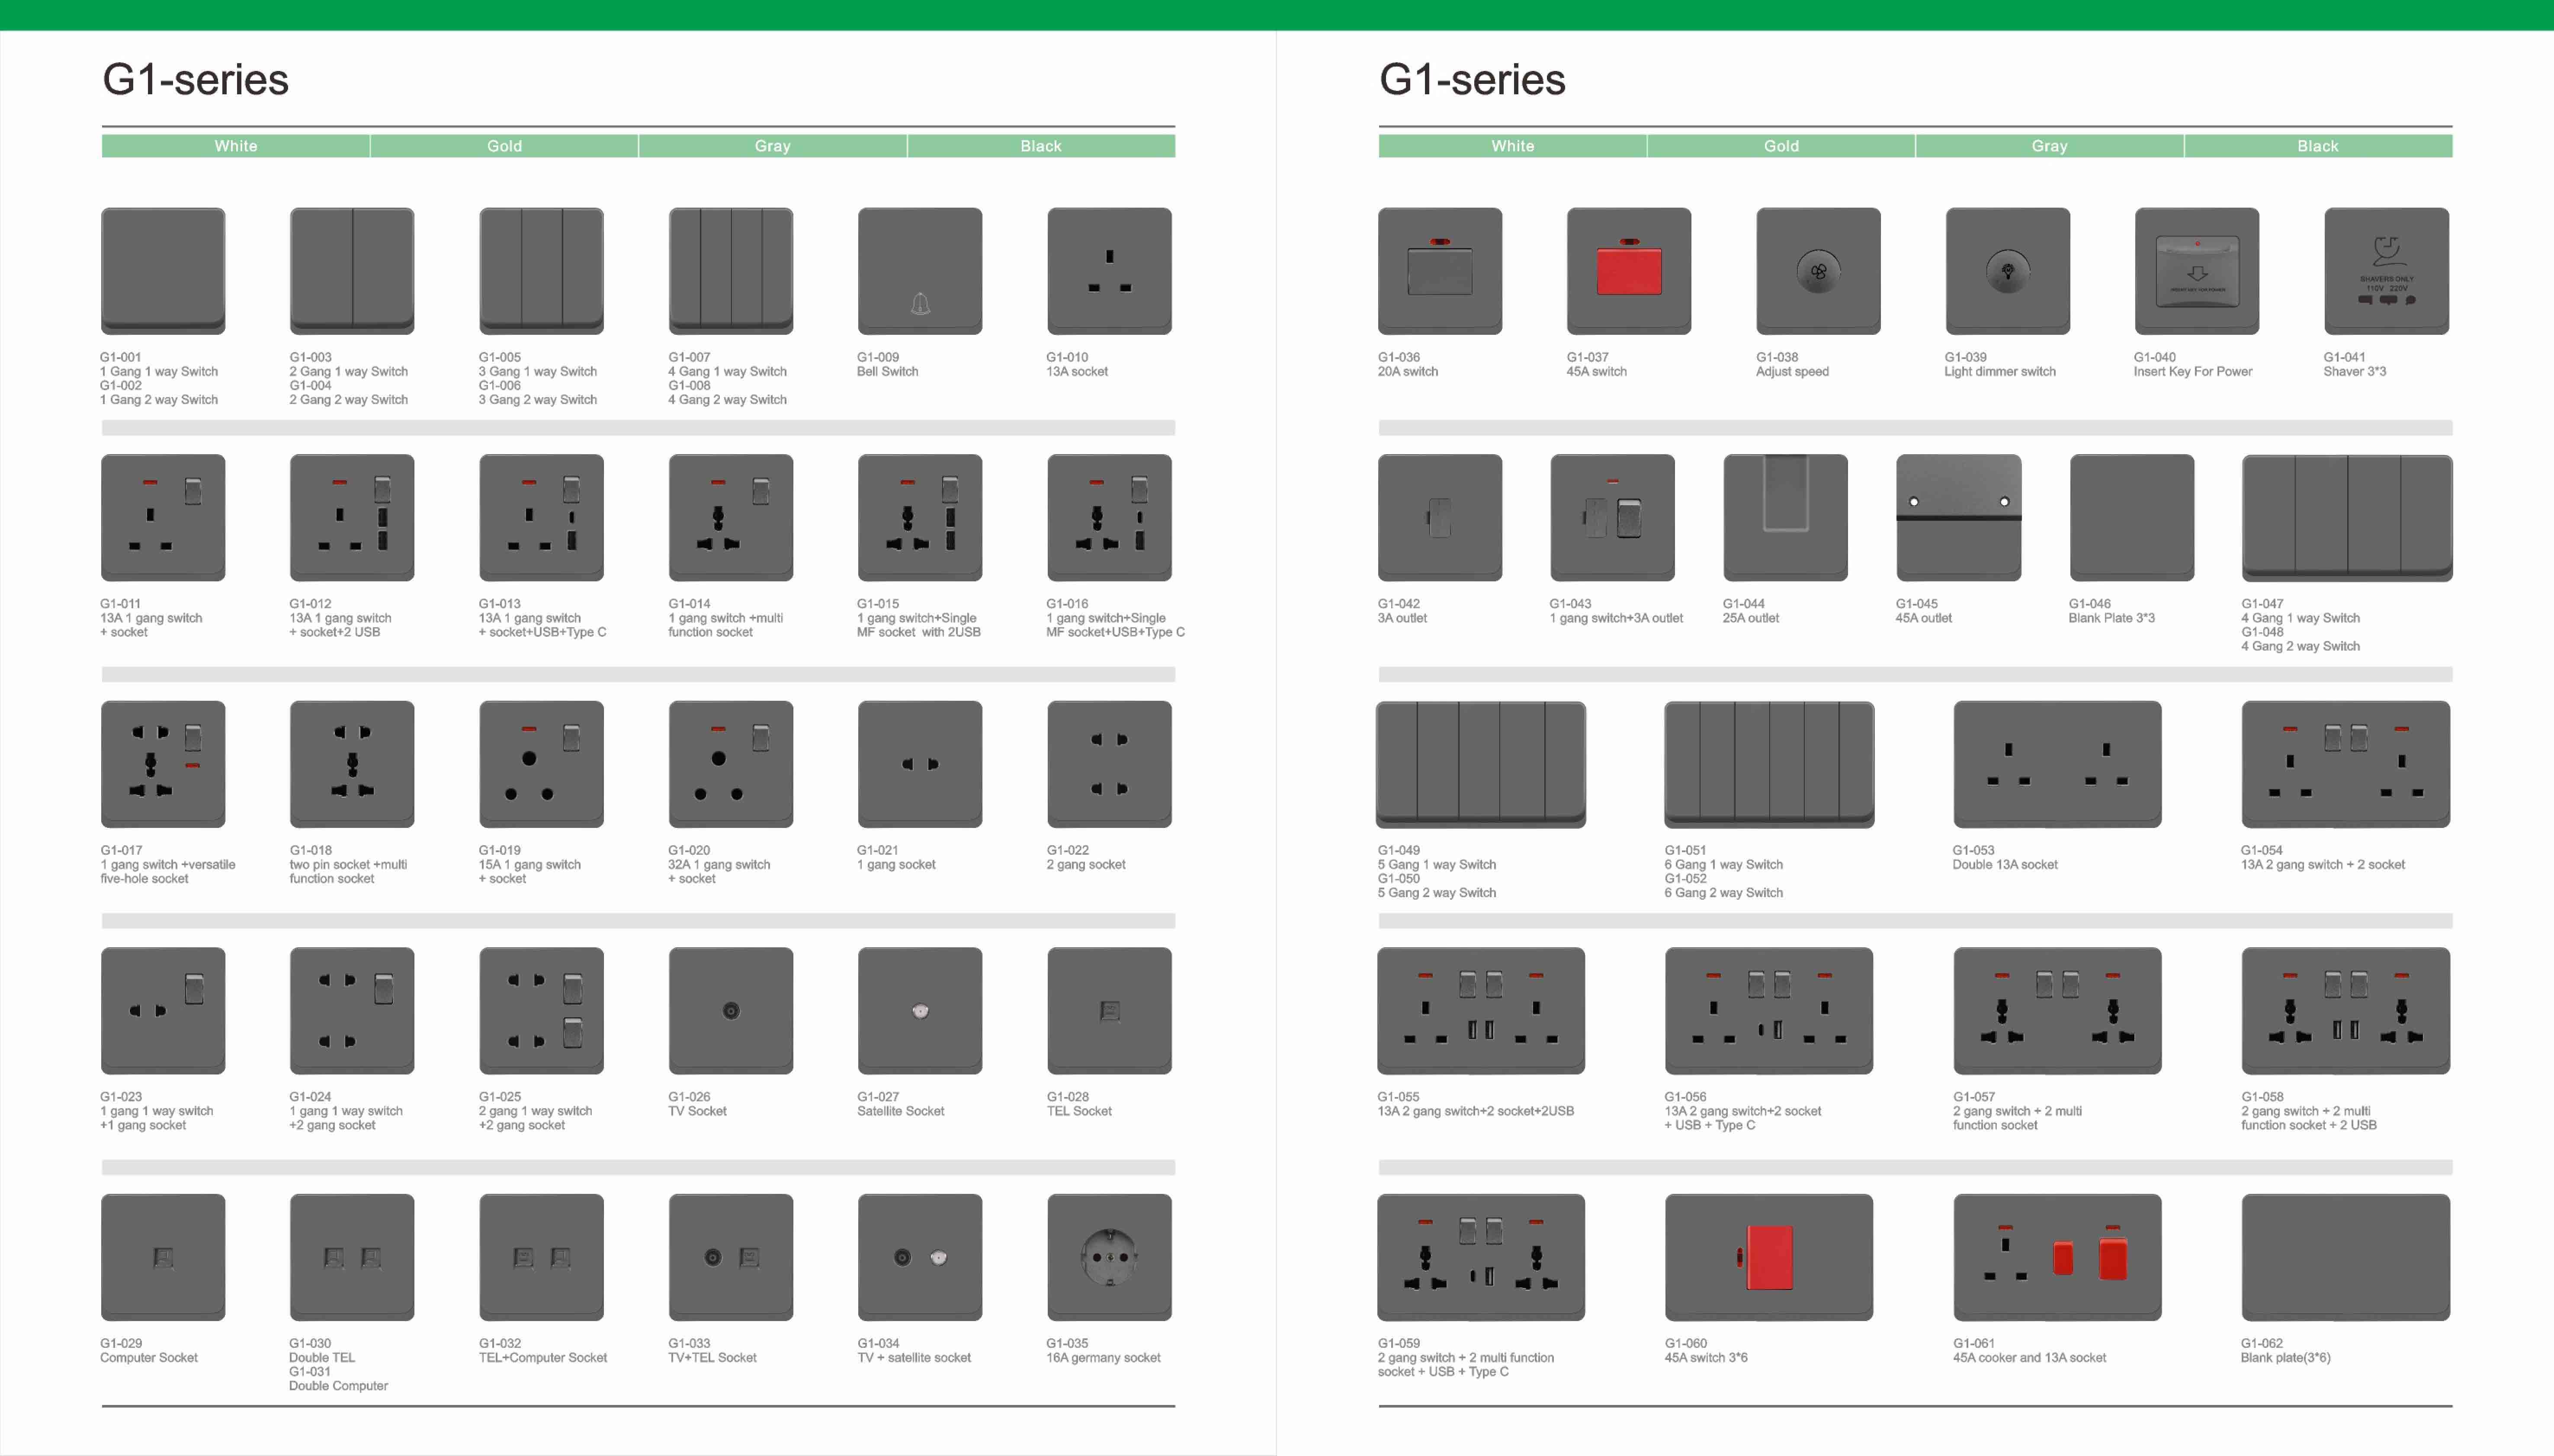
Task: Select the Black tab on the right page
Action: (x=2318, y=146)
